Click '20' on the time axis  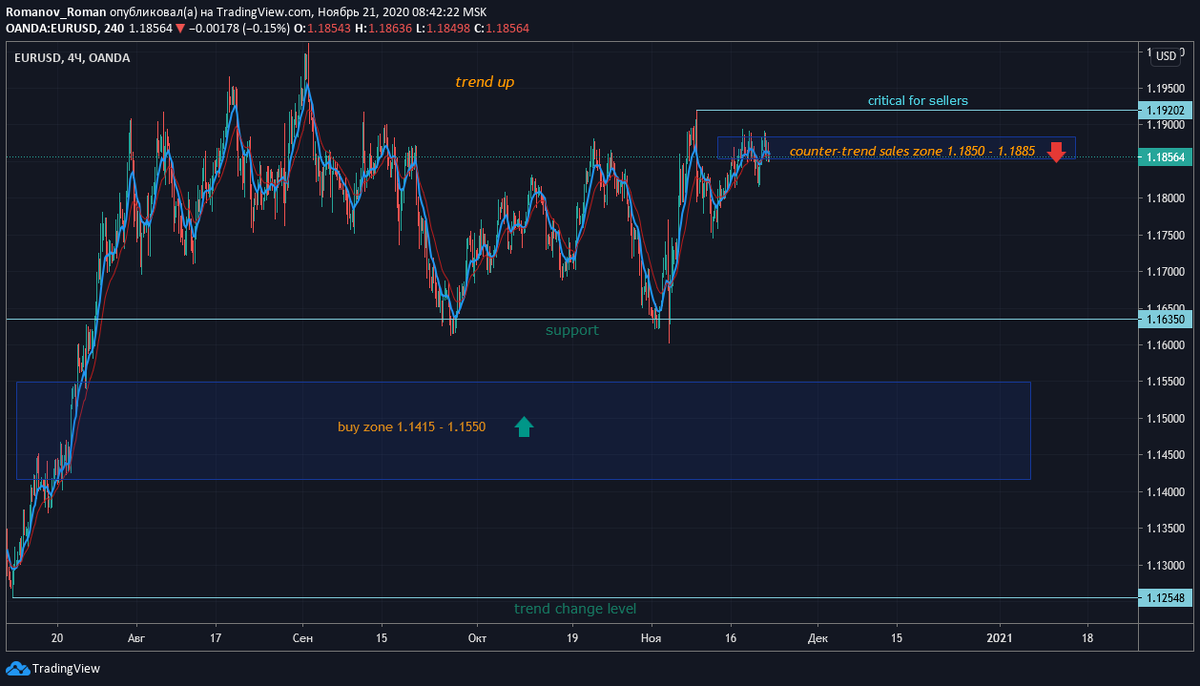[x=58, y=637]
